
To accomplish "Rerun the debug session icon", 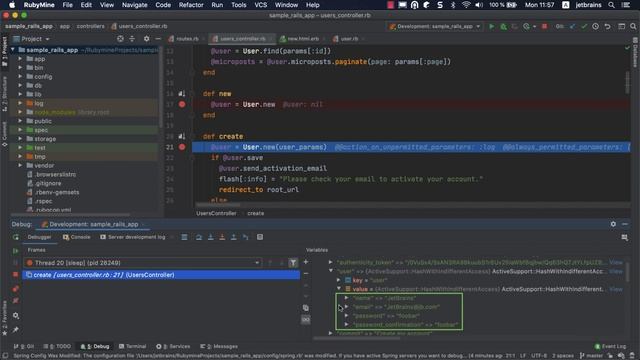I will [16, 237].
